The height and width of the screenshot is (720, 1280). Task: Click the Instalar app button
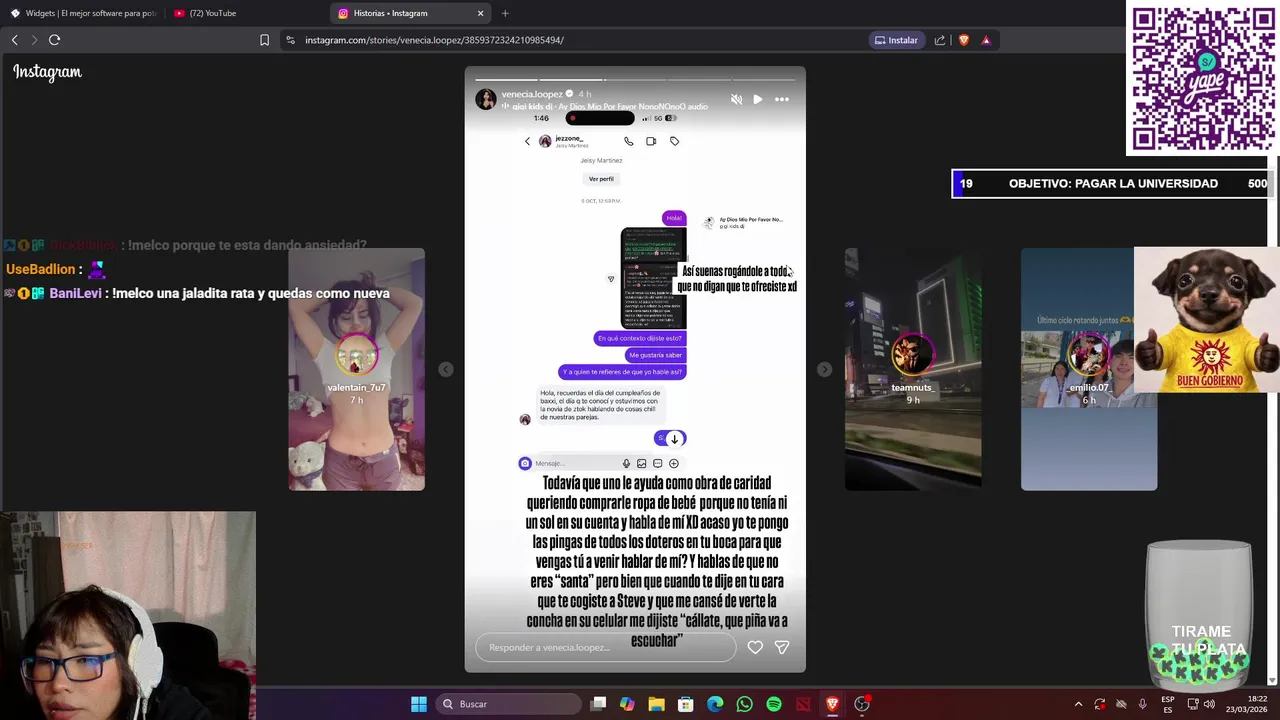(x=896, y=40)
